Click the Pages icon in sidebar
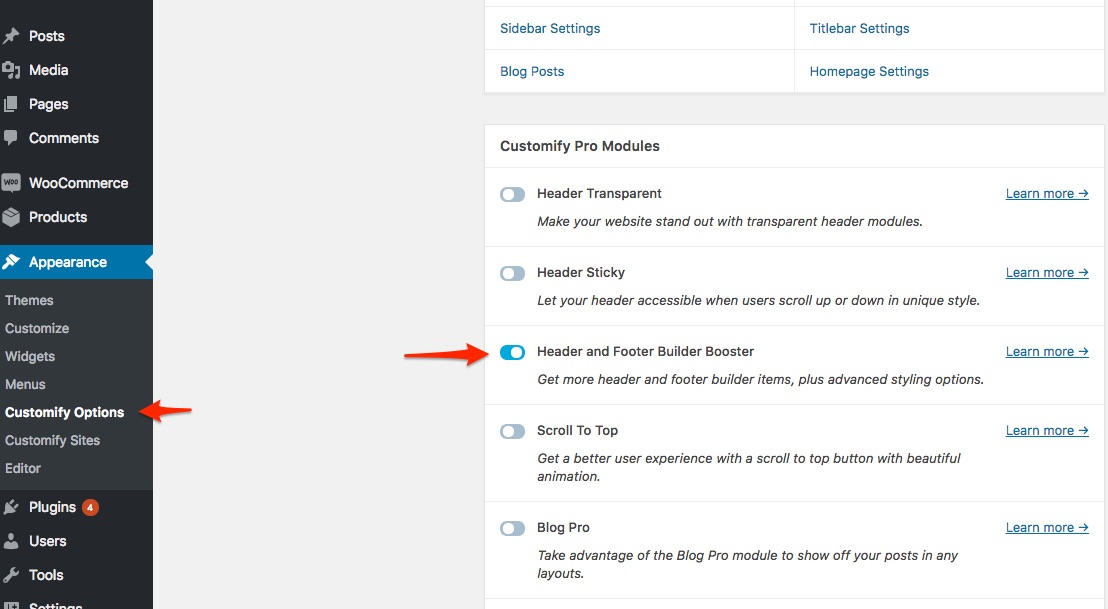 point(11,104)
